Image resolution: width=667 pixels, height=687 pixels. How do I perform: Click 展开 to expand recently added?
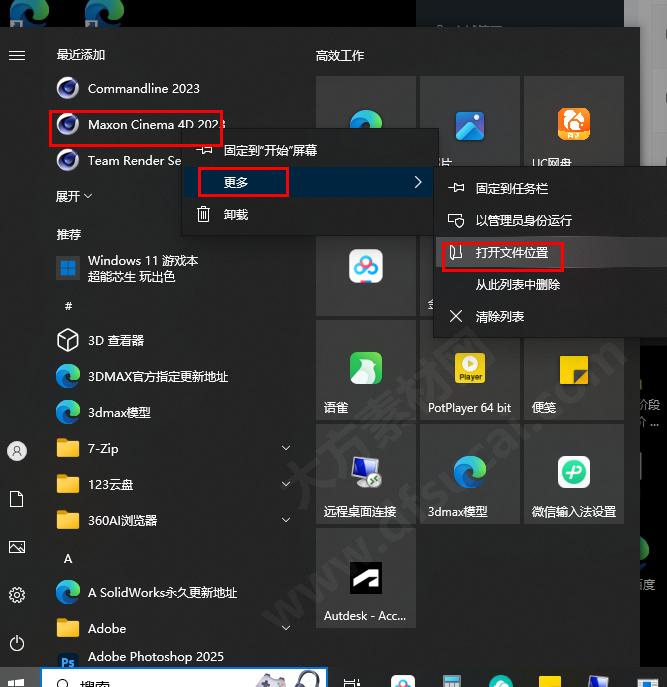[x=74, y=196]
